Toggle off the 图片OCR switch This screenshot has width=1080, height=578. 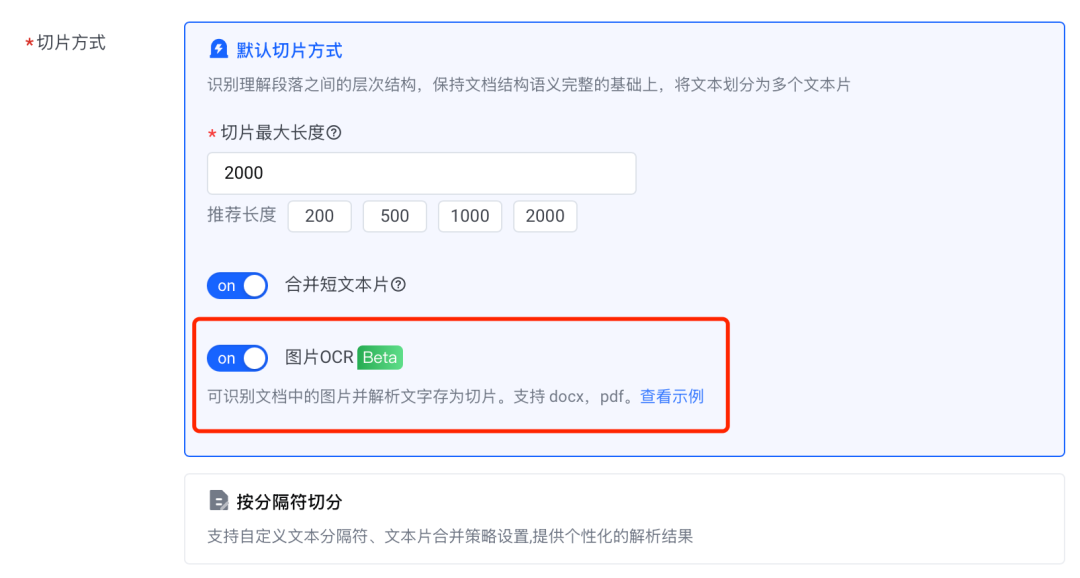(x=238, y=358)
